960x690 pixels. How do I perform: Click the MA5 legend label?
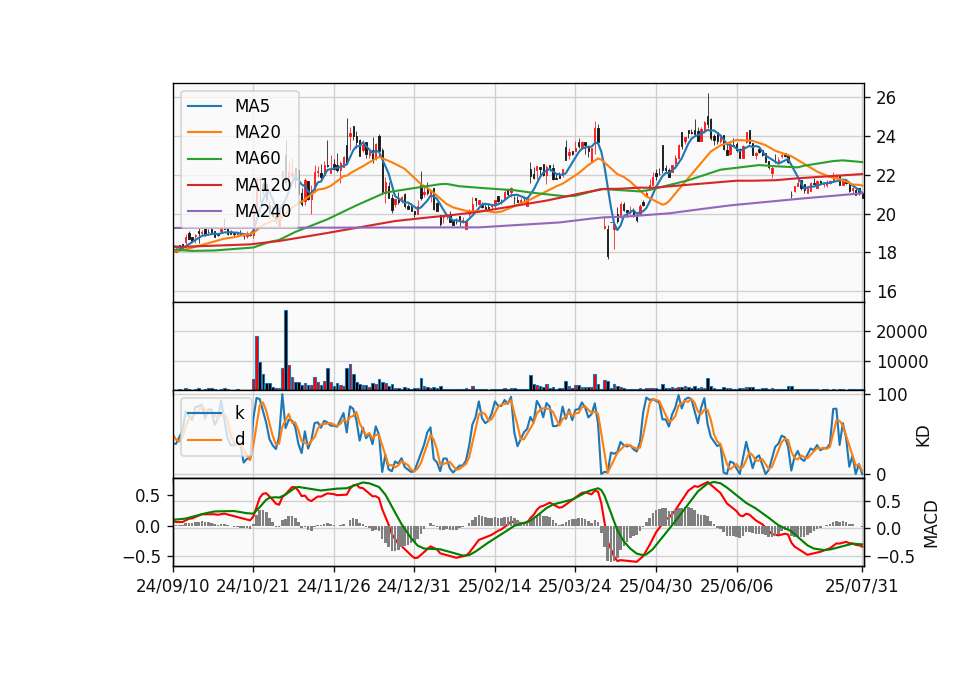pyautogui.click(x=252, y=106)
